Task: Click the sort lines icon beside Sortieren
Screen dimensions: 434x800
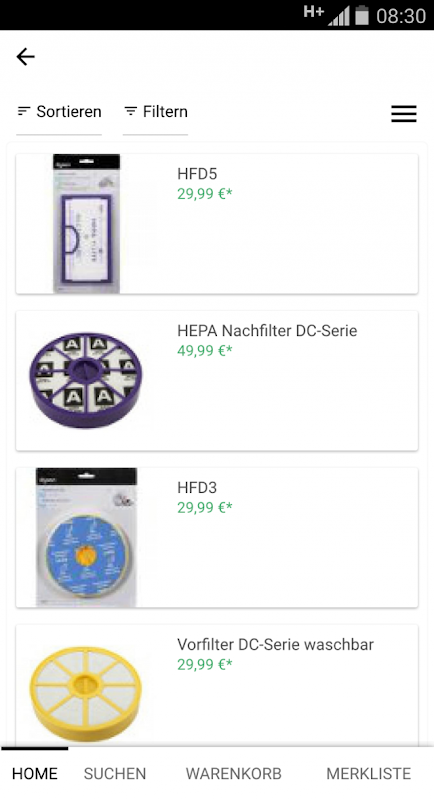Action: (x=23, y=111)
